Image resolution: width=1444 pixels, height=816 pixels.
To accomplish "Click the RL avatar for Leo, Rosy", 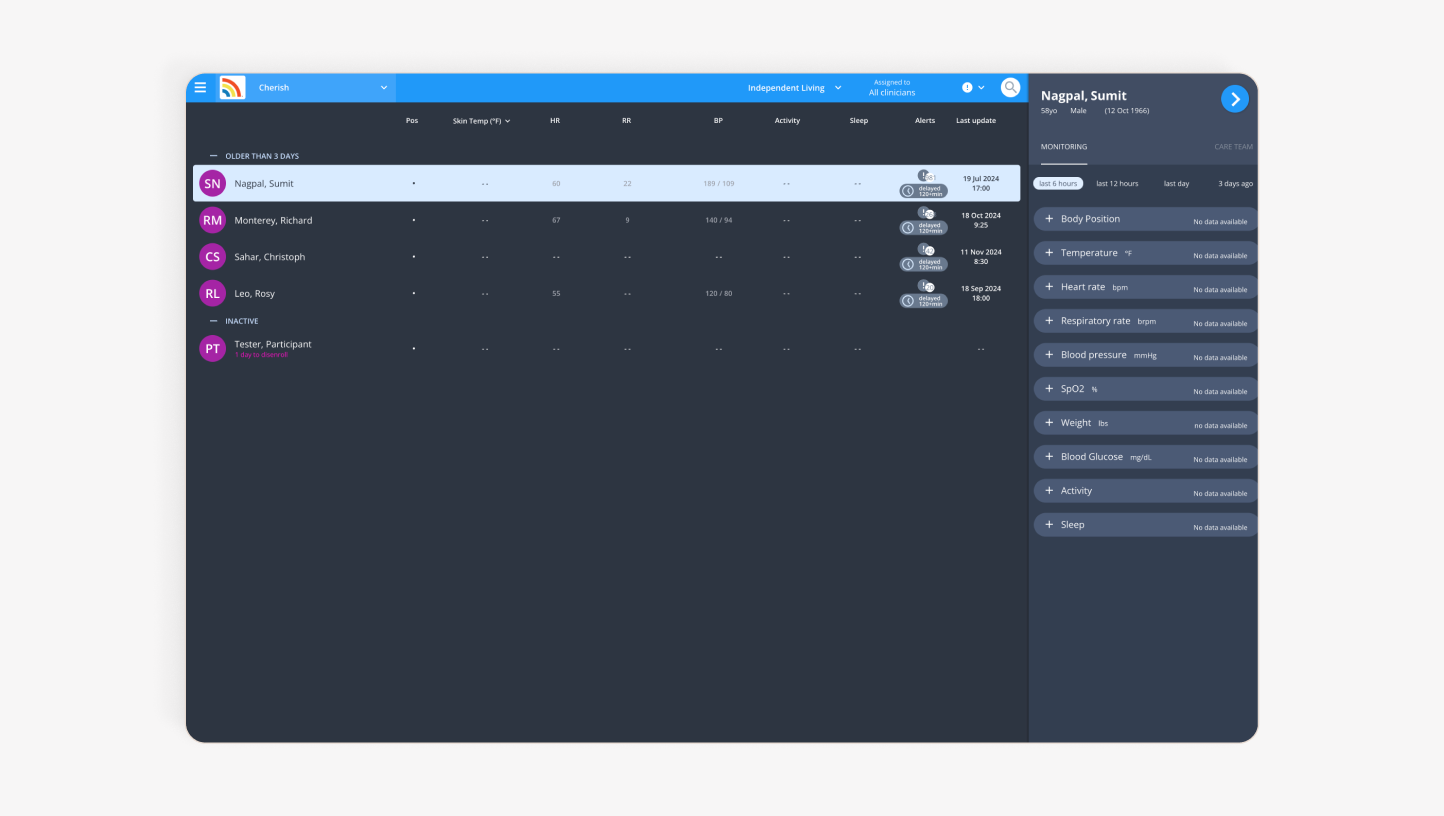I will tap(212, 294).
